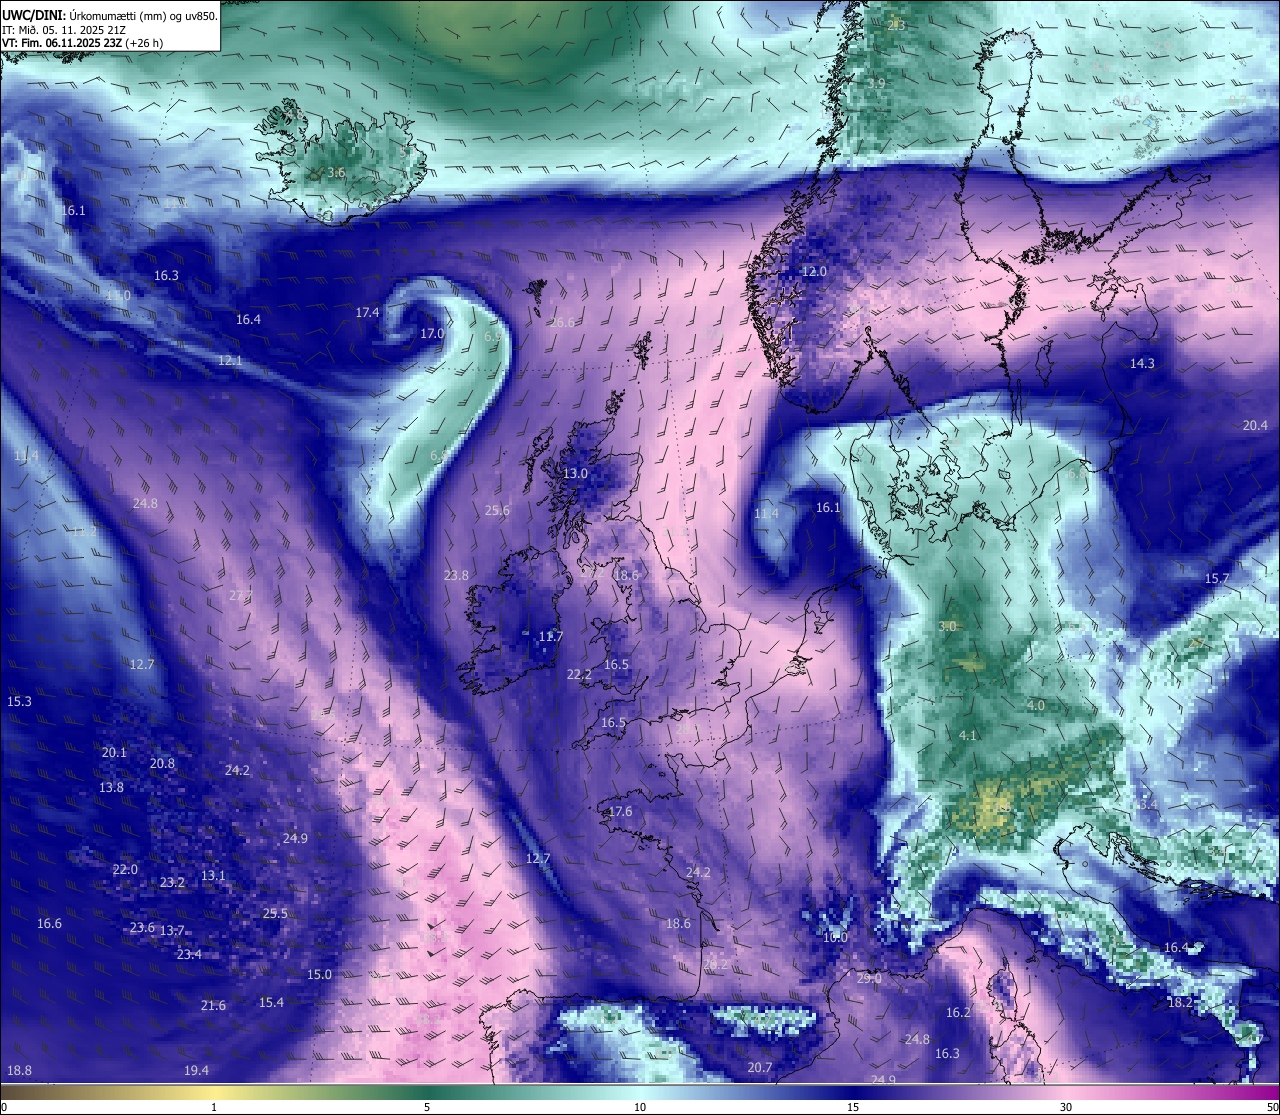Click the 10 tick on the colour scale
Screen dimensions: 1280x1115
640,1107
